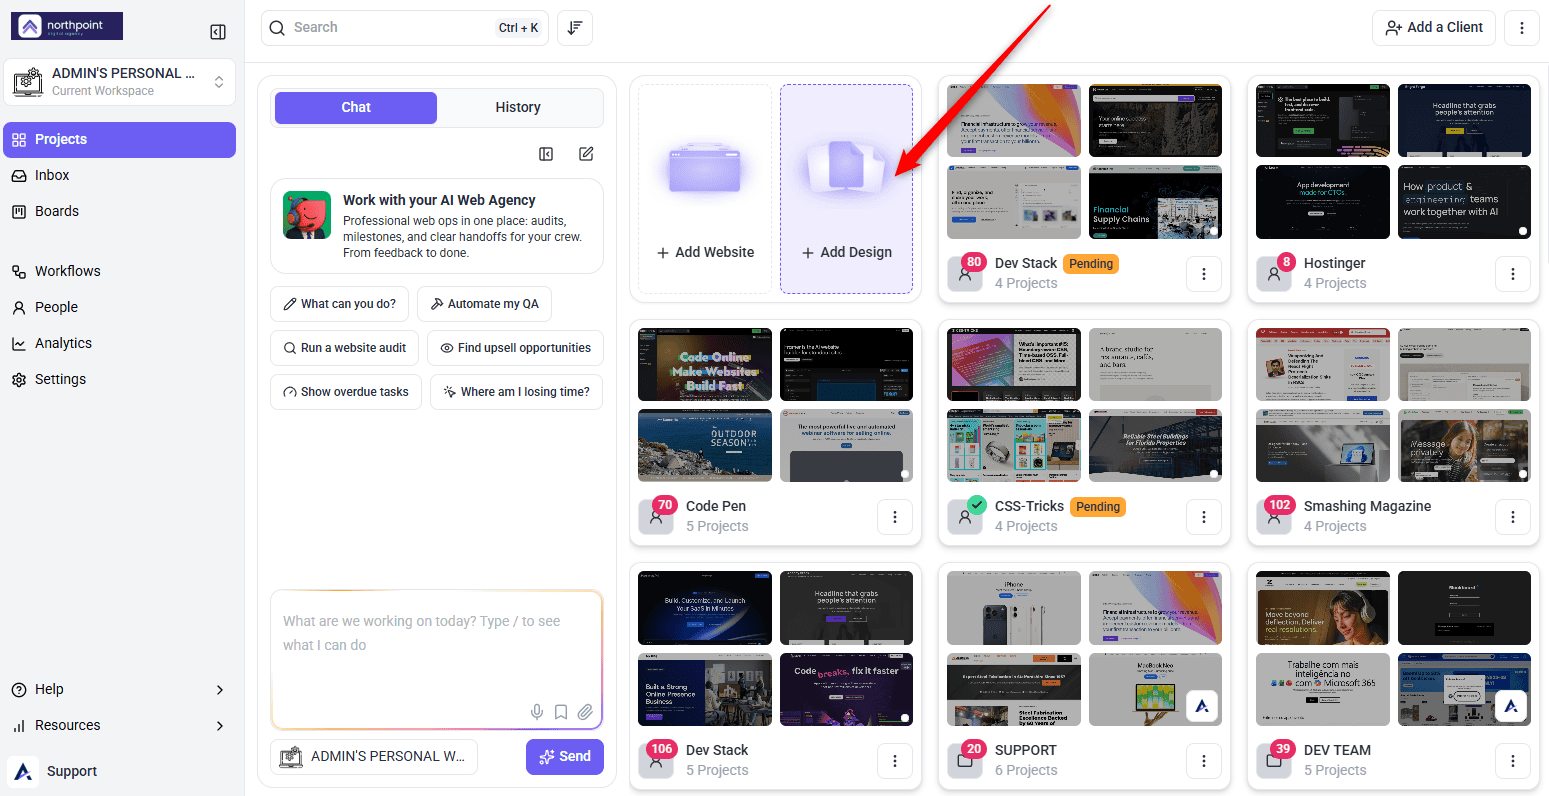
Task: Select 'Where am I losing time?' suggestion
Action: click(x=516, y=392)
